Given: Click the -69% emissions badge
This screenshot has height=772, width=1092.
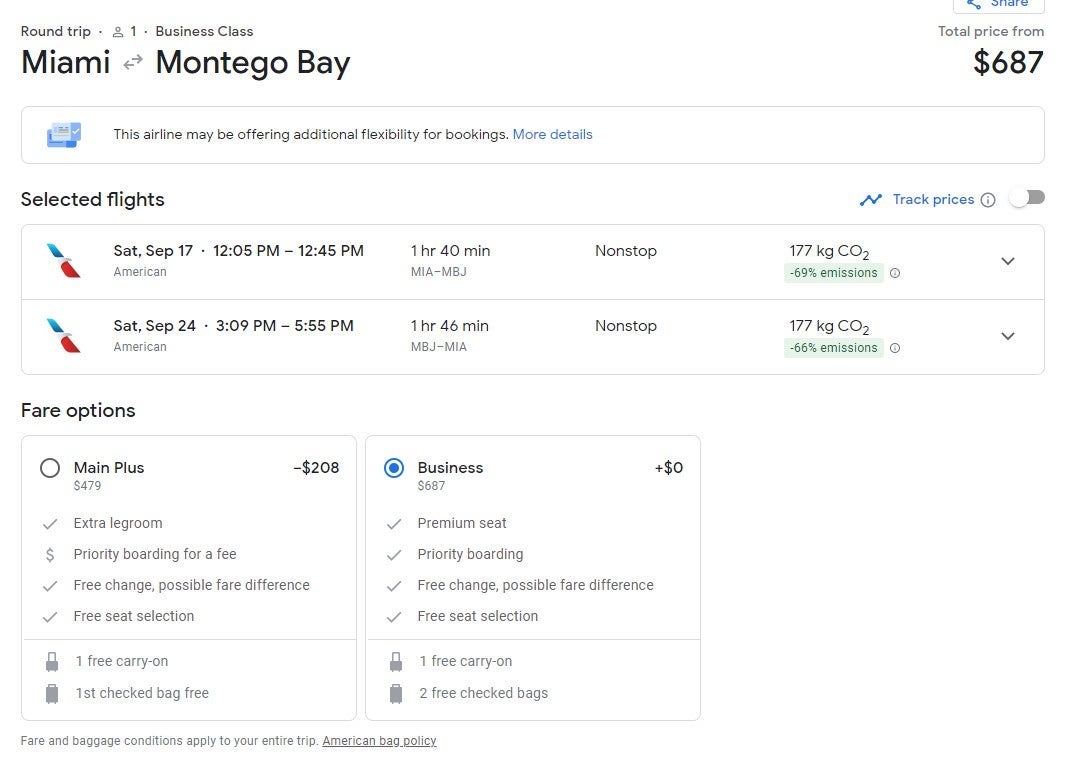Looking at the screenshot, I should click(x=833, y=273).
